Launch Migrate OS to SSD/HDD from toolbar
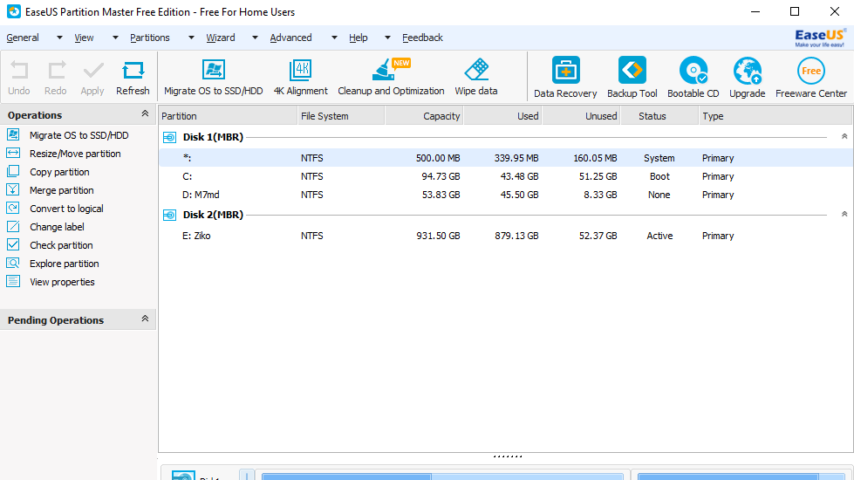854x480 pixels. tap(214, 78)
